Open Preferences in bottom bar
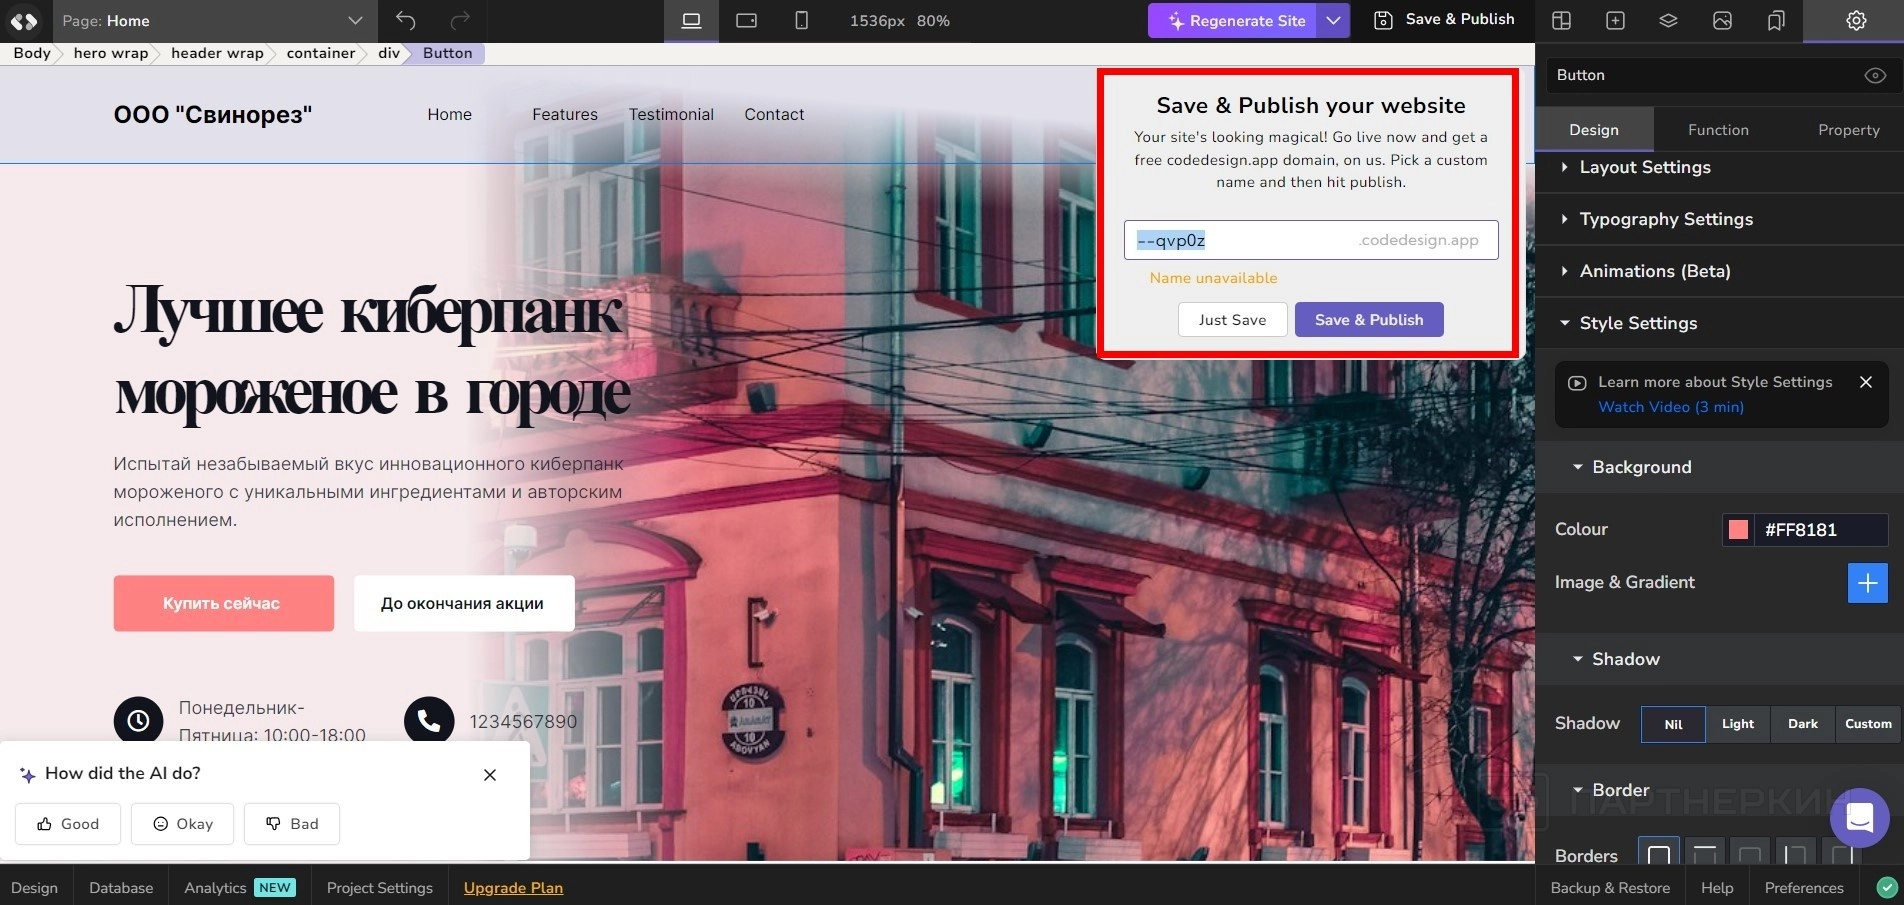Image resolution: width=1904 pixels, height=905 pixels. pos(1804,888)
